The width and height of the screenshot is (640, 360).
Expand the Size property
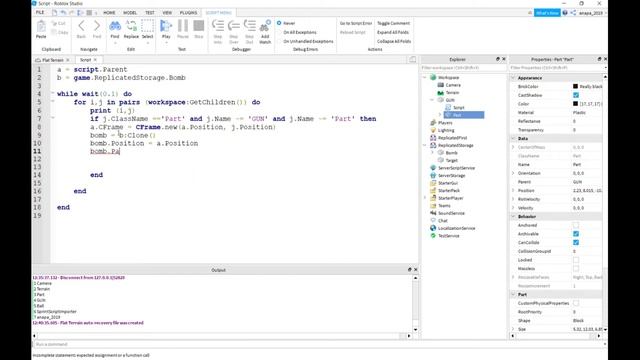[x=513, y=329]
